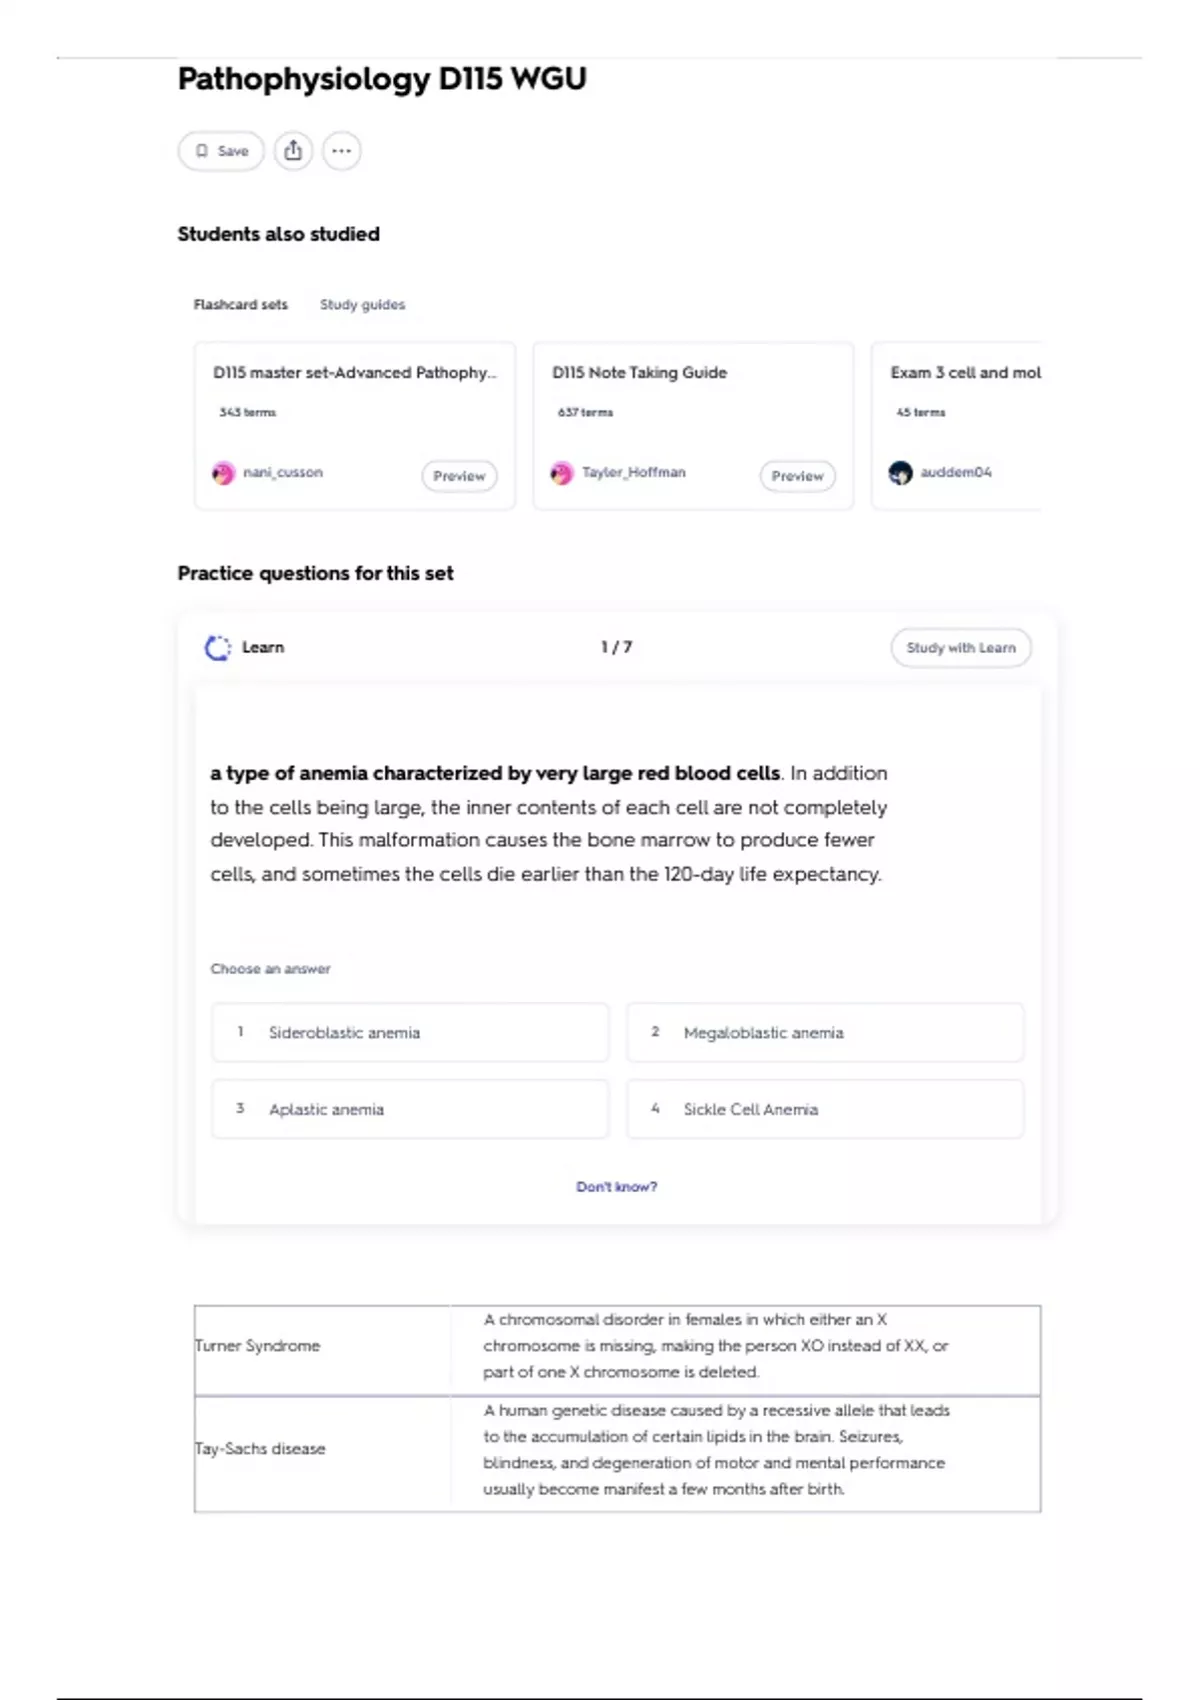This screenshot has height=1700, width=1200.
Task: Choose answer Megaloblastic anemia
Action: 825,1032
